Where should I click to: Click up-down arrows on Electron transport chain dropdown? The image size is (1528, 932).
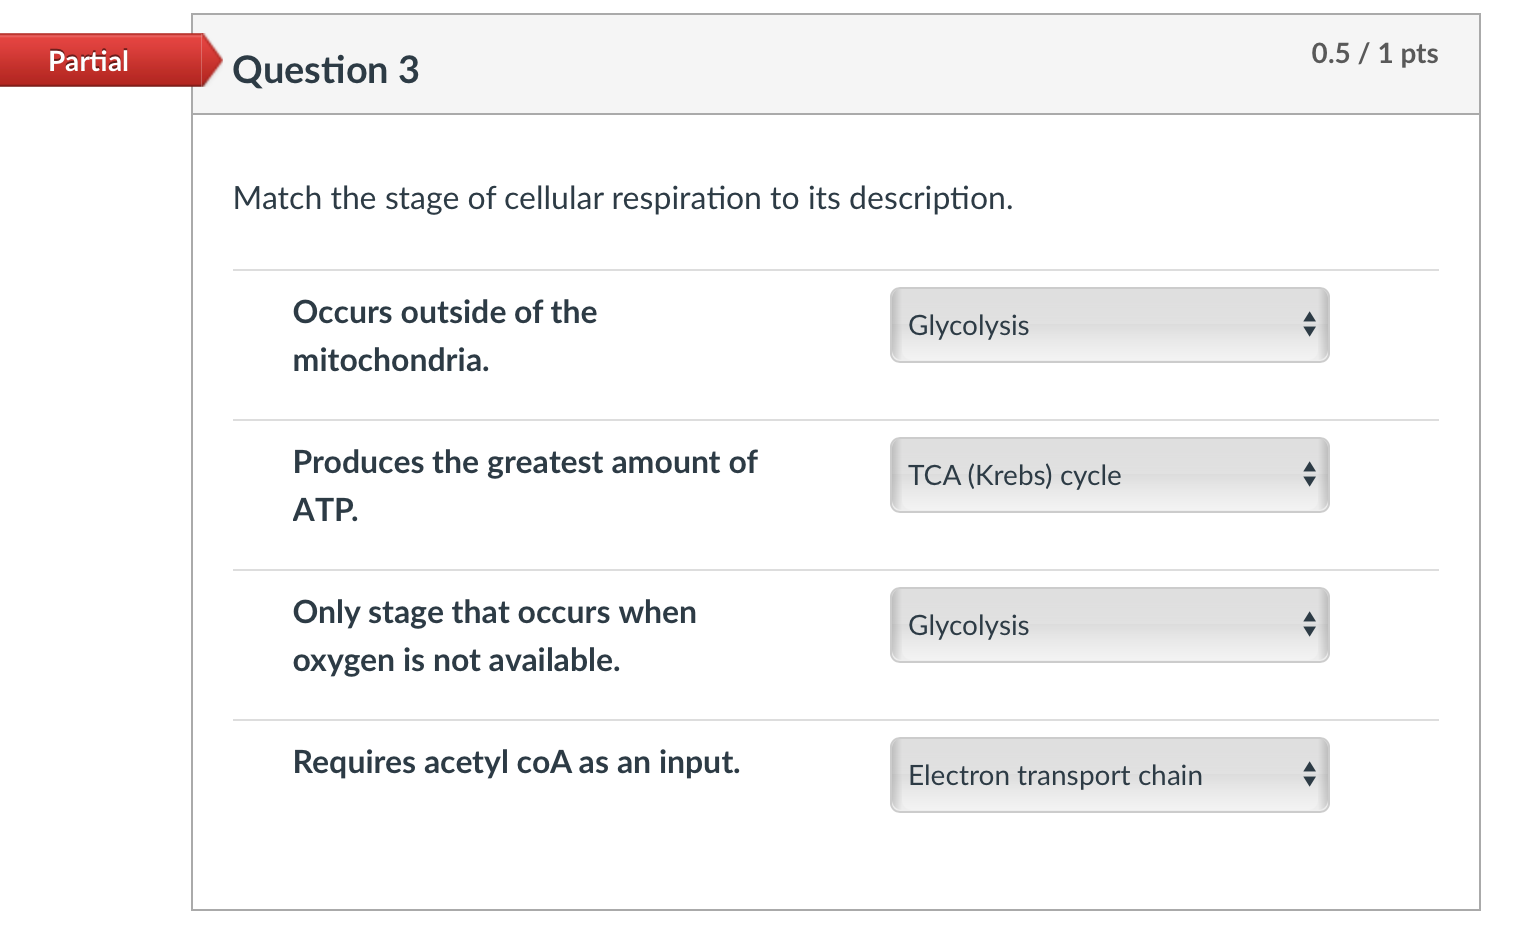point(1309,775)
